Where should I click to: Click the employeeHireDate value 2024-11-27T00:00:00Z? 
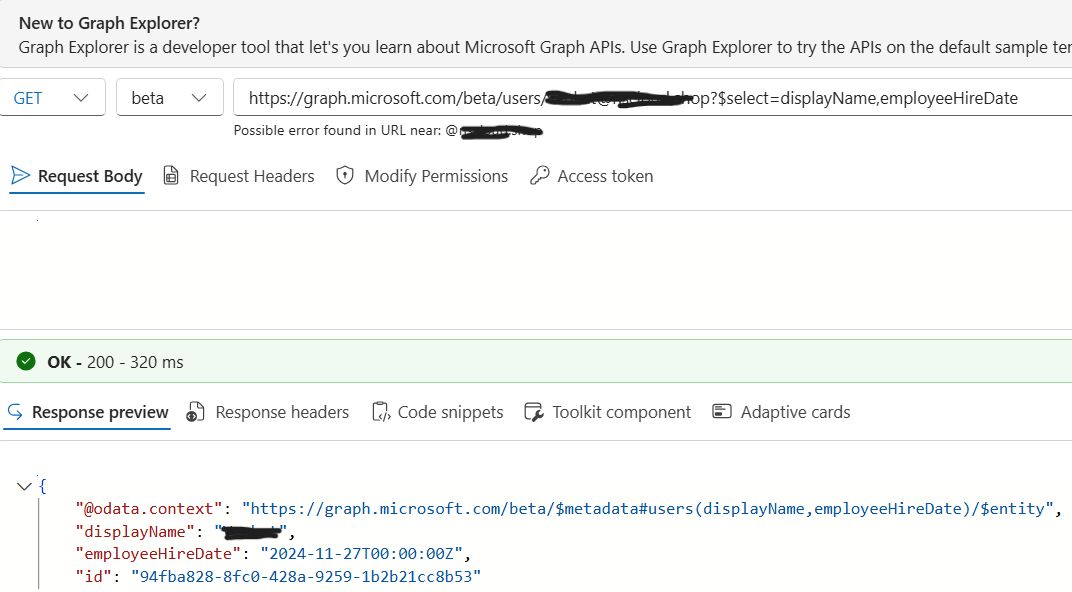[361, 554]
